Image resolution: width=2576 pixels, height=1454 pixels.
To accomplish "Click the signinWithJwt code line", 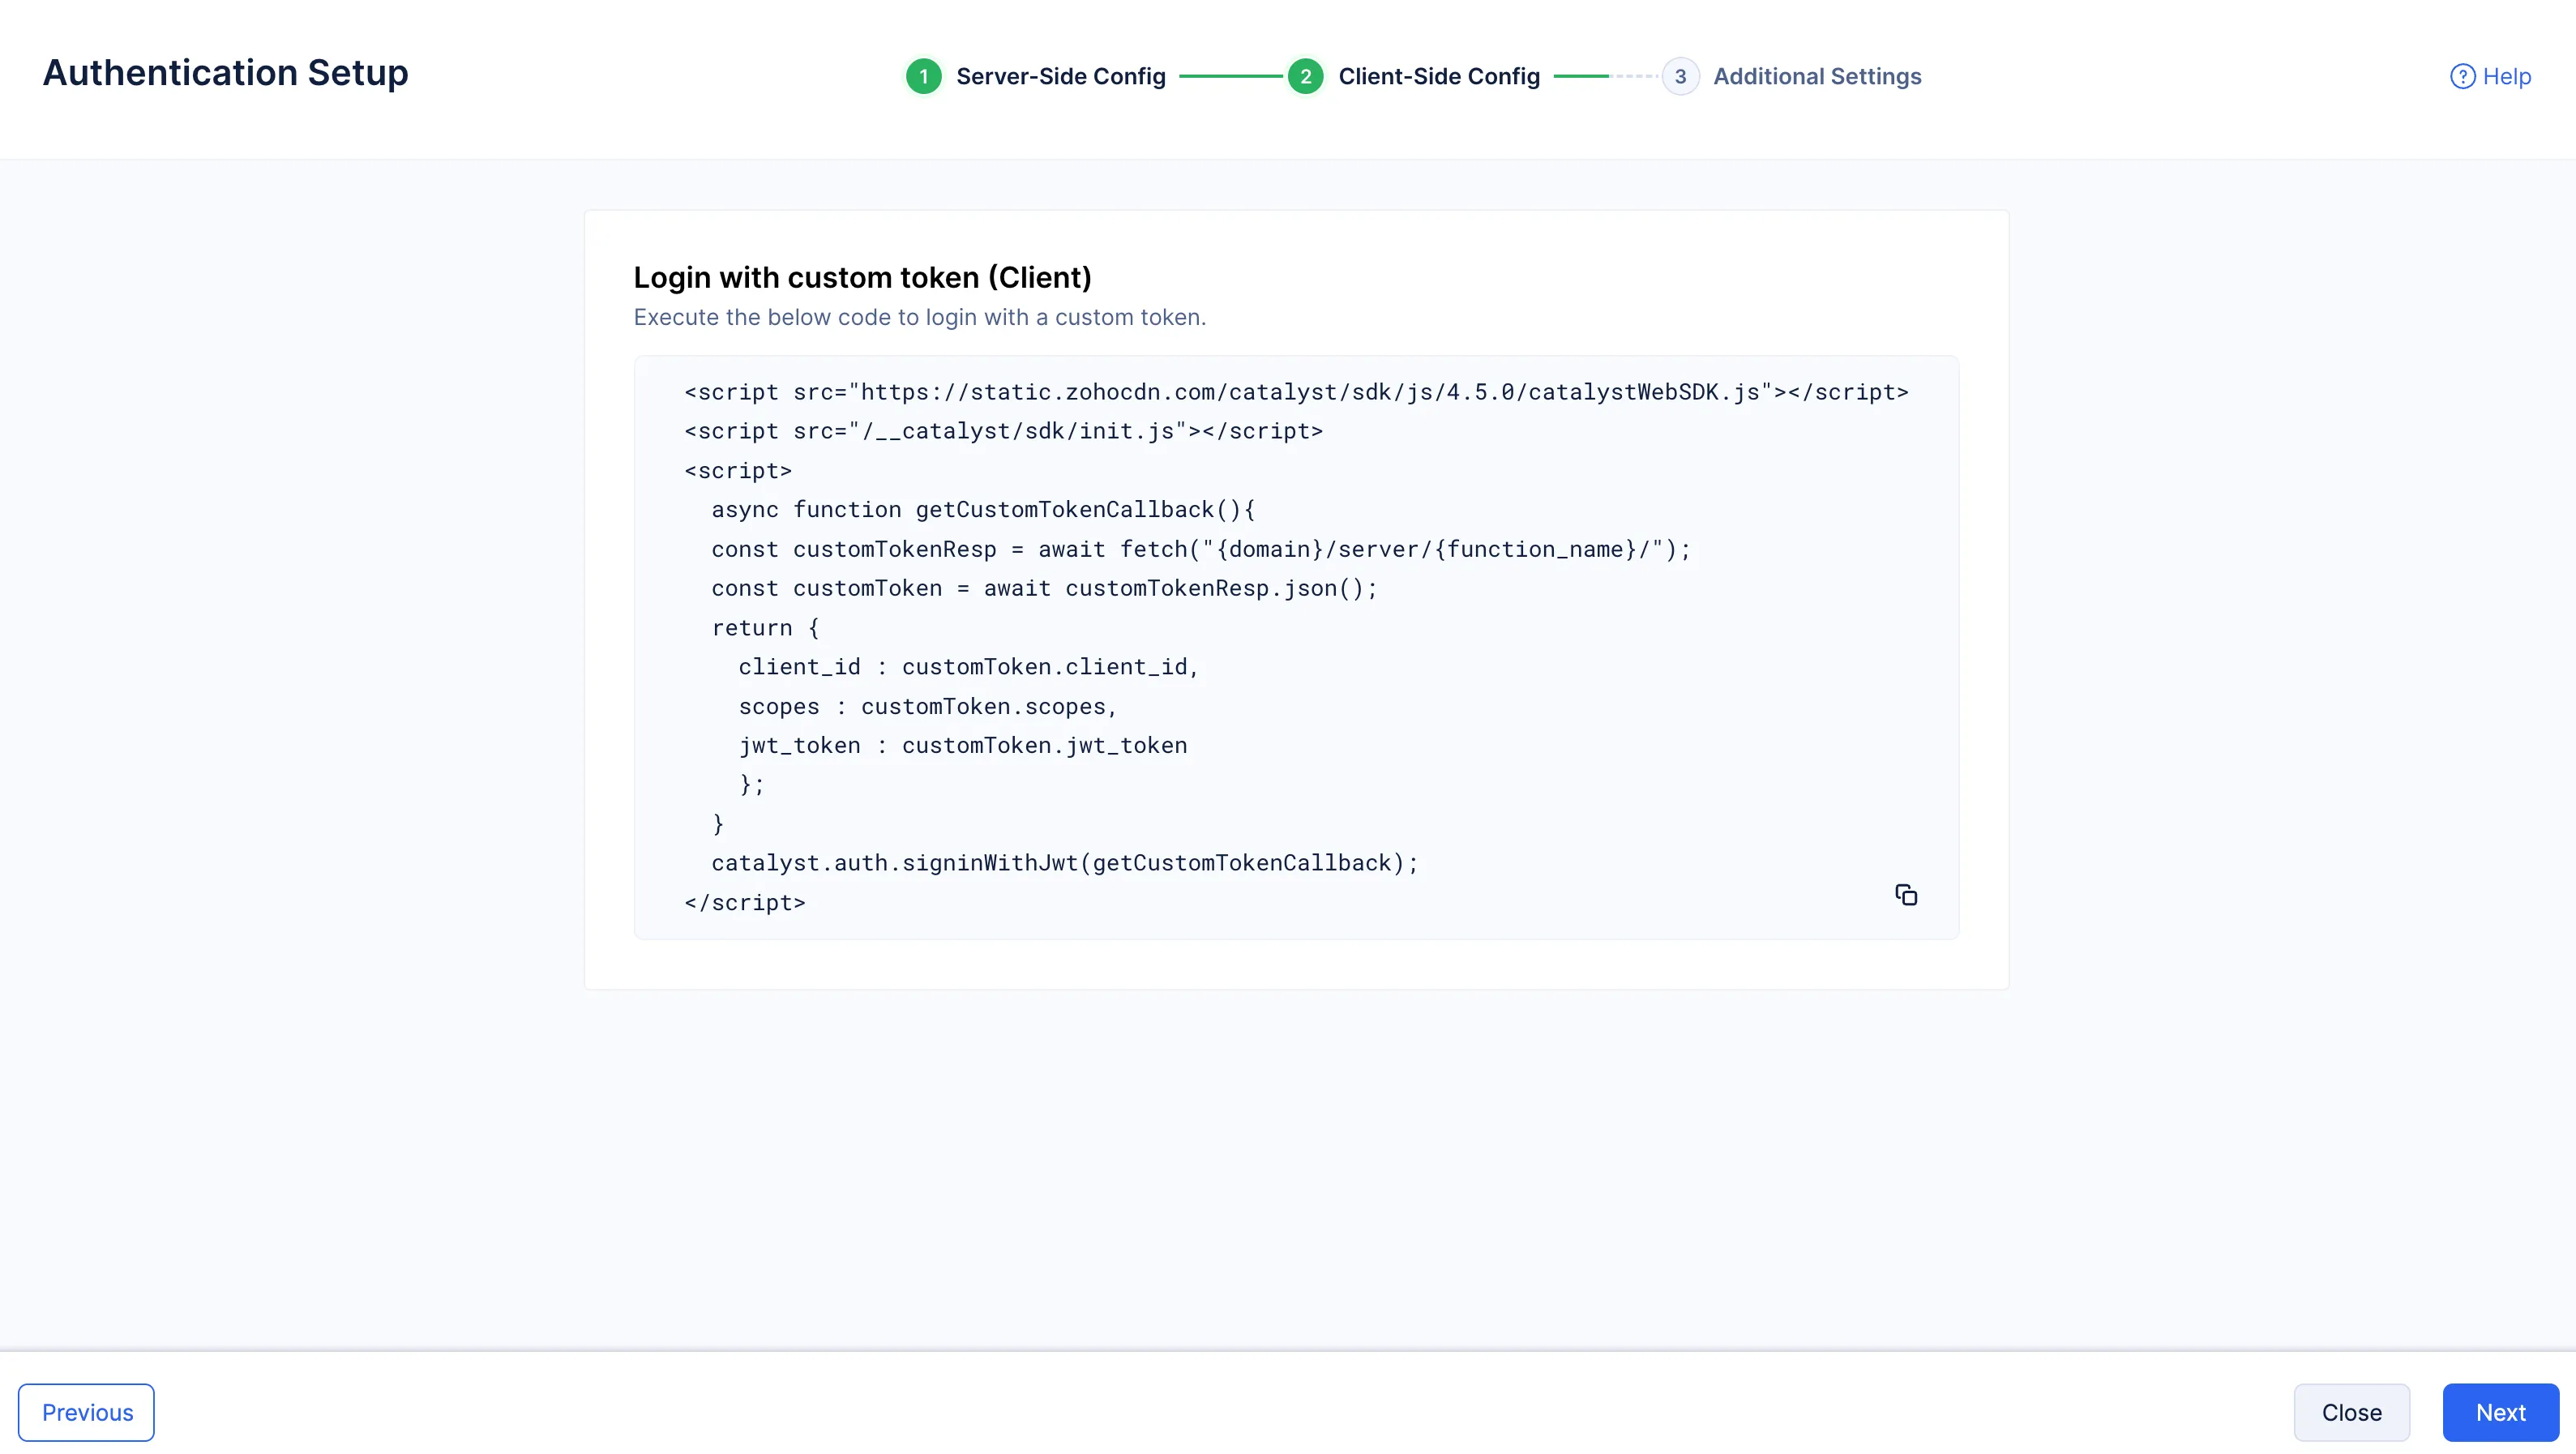I will pyautogui.click(x=1065, y=863).
